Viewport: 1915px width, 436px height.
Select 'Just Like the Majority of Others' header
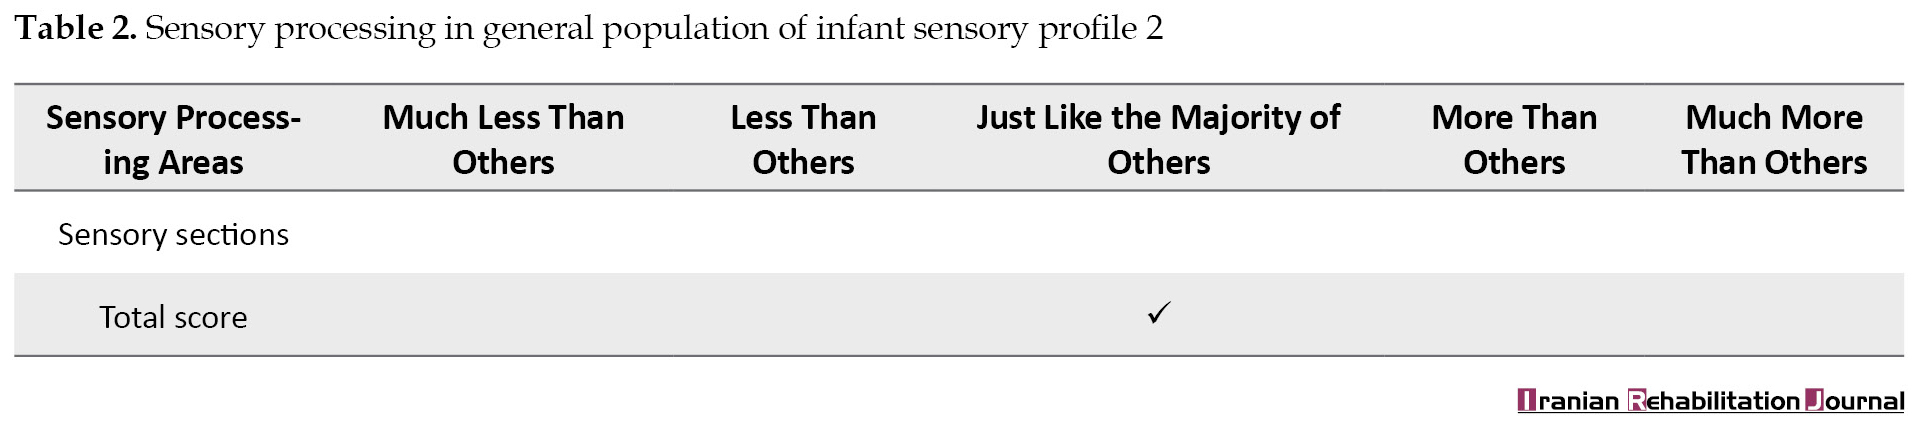pos(1158,139)
